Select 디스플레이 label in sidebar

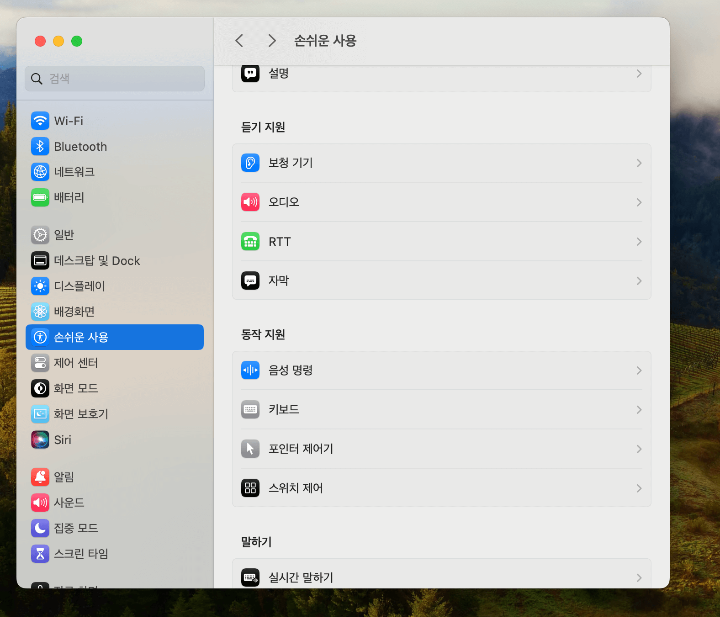pos(79,286)
